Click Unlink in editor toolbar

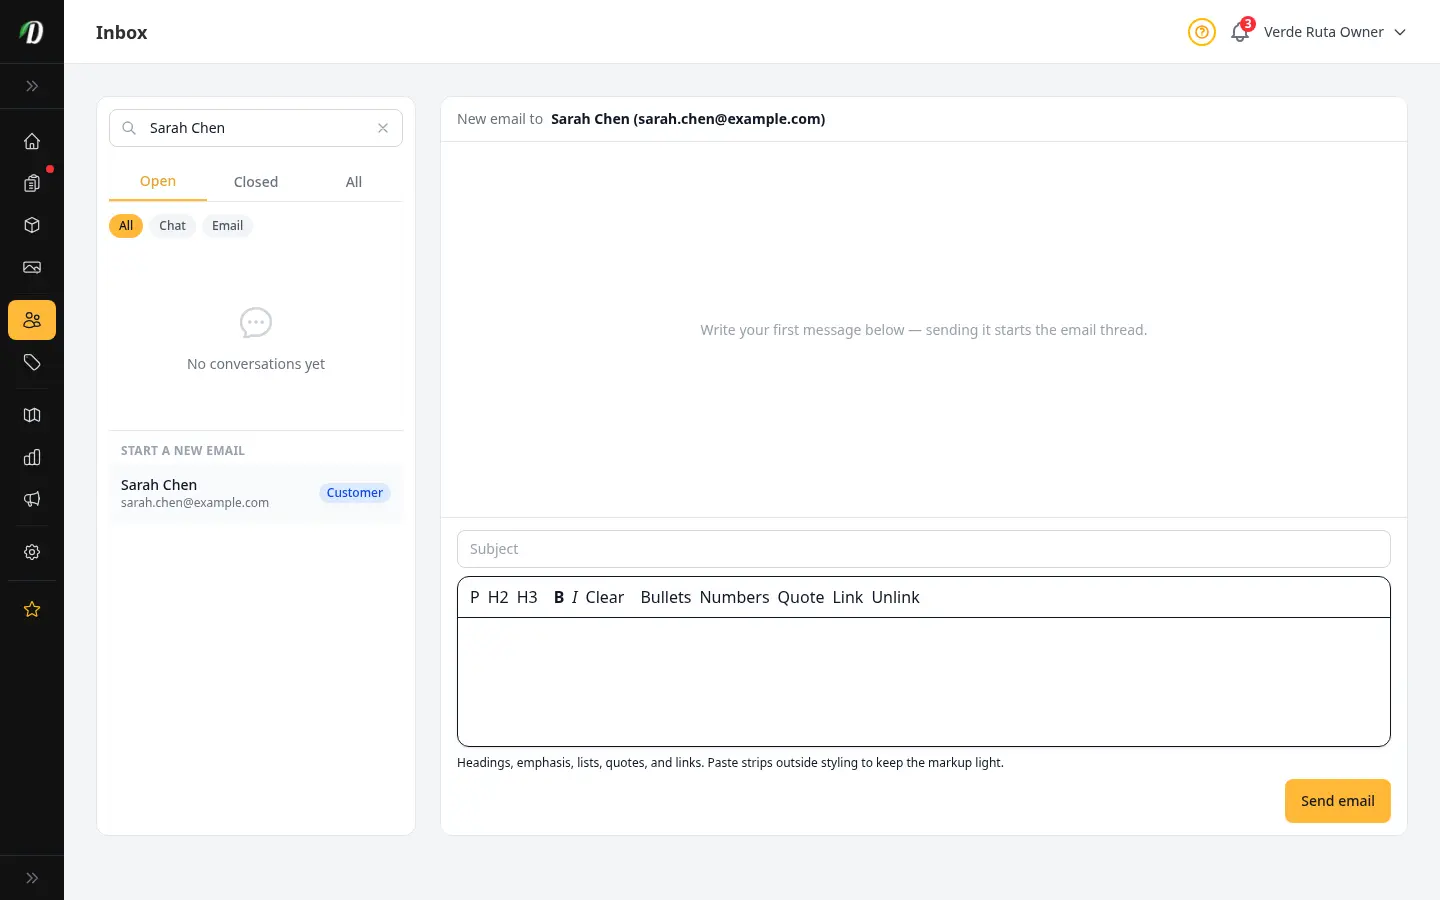(895, 597)
